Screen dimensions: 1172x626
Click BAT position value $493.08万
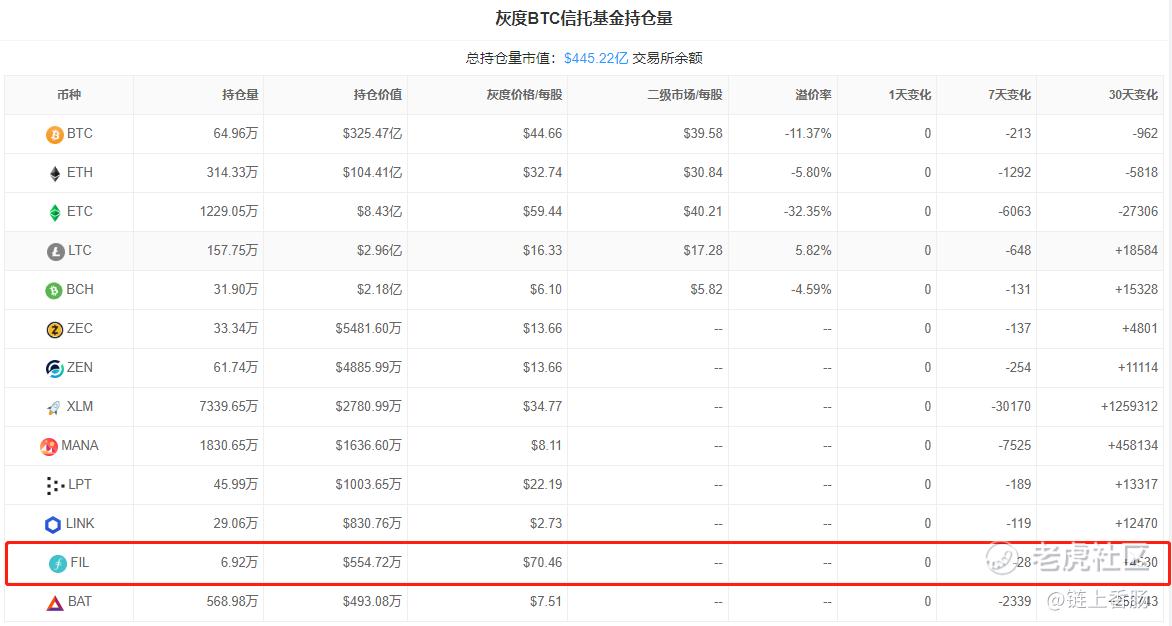372,601
